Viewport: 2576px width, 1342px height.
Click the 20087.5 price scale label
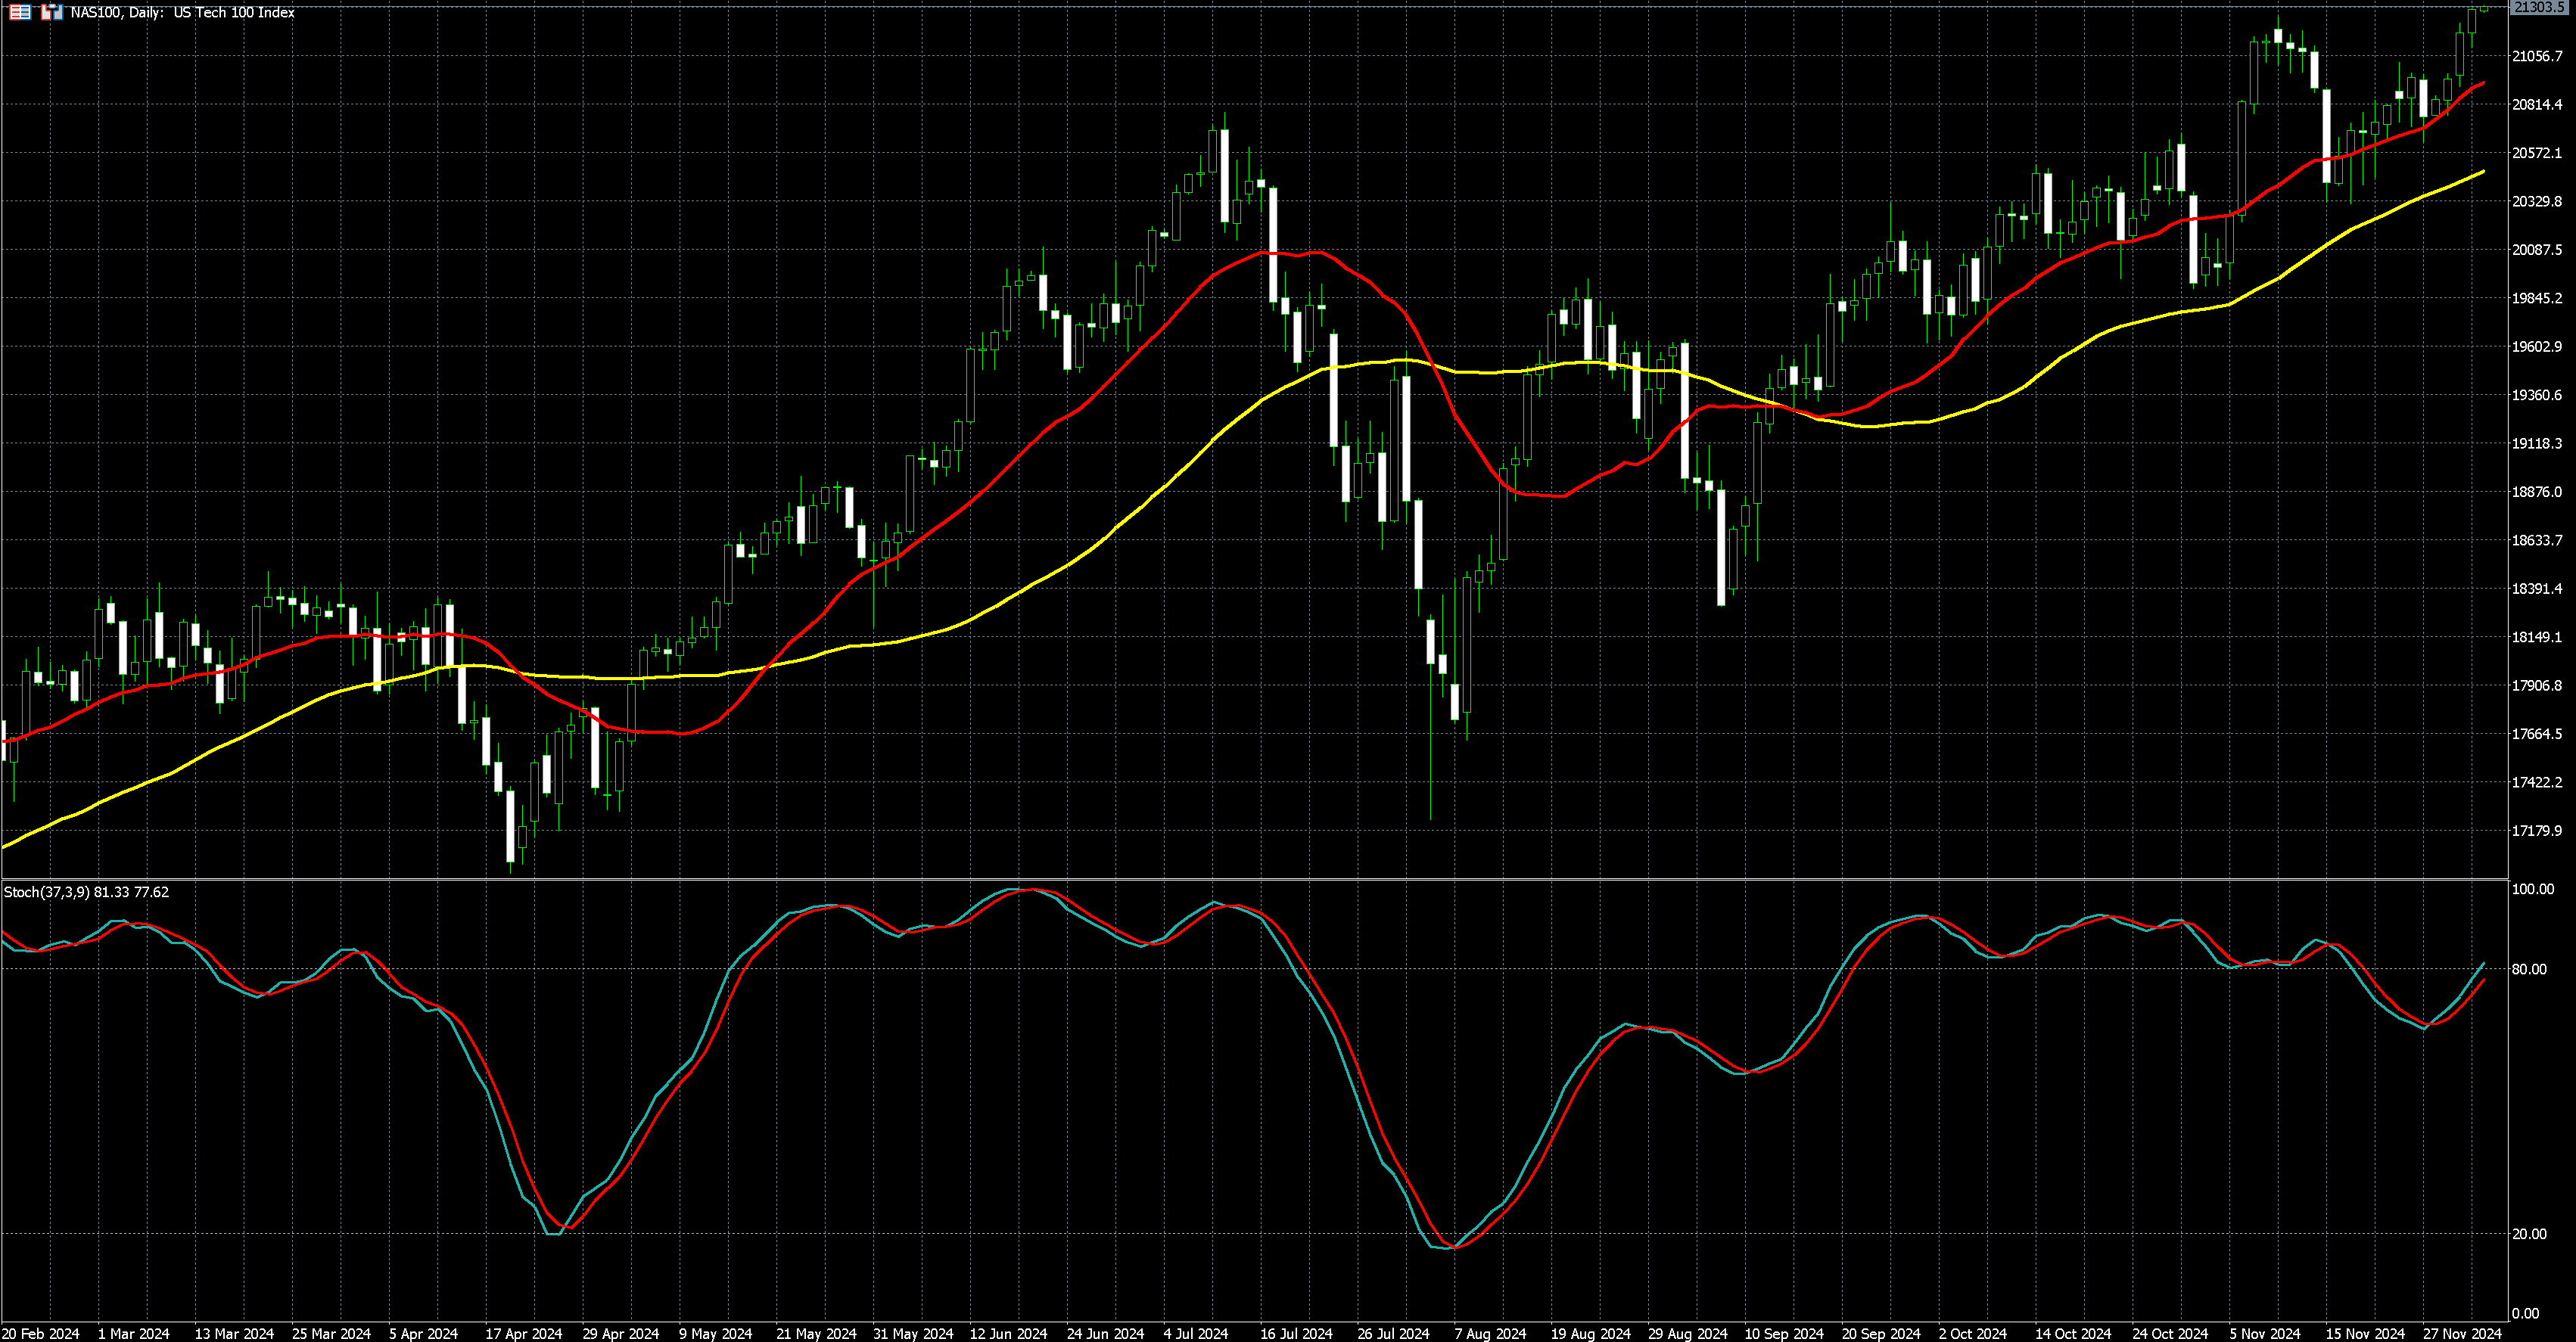point(2537,250)
